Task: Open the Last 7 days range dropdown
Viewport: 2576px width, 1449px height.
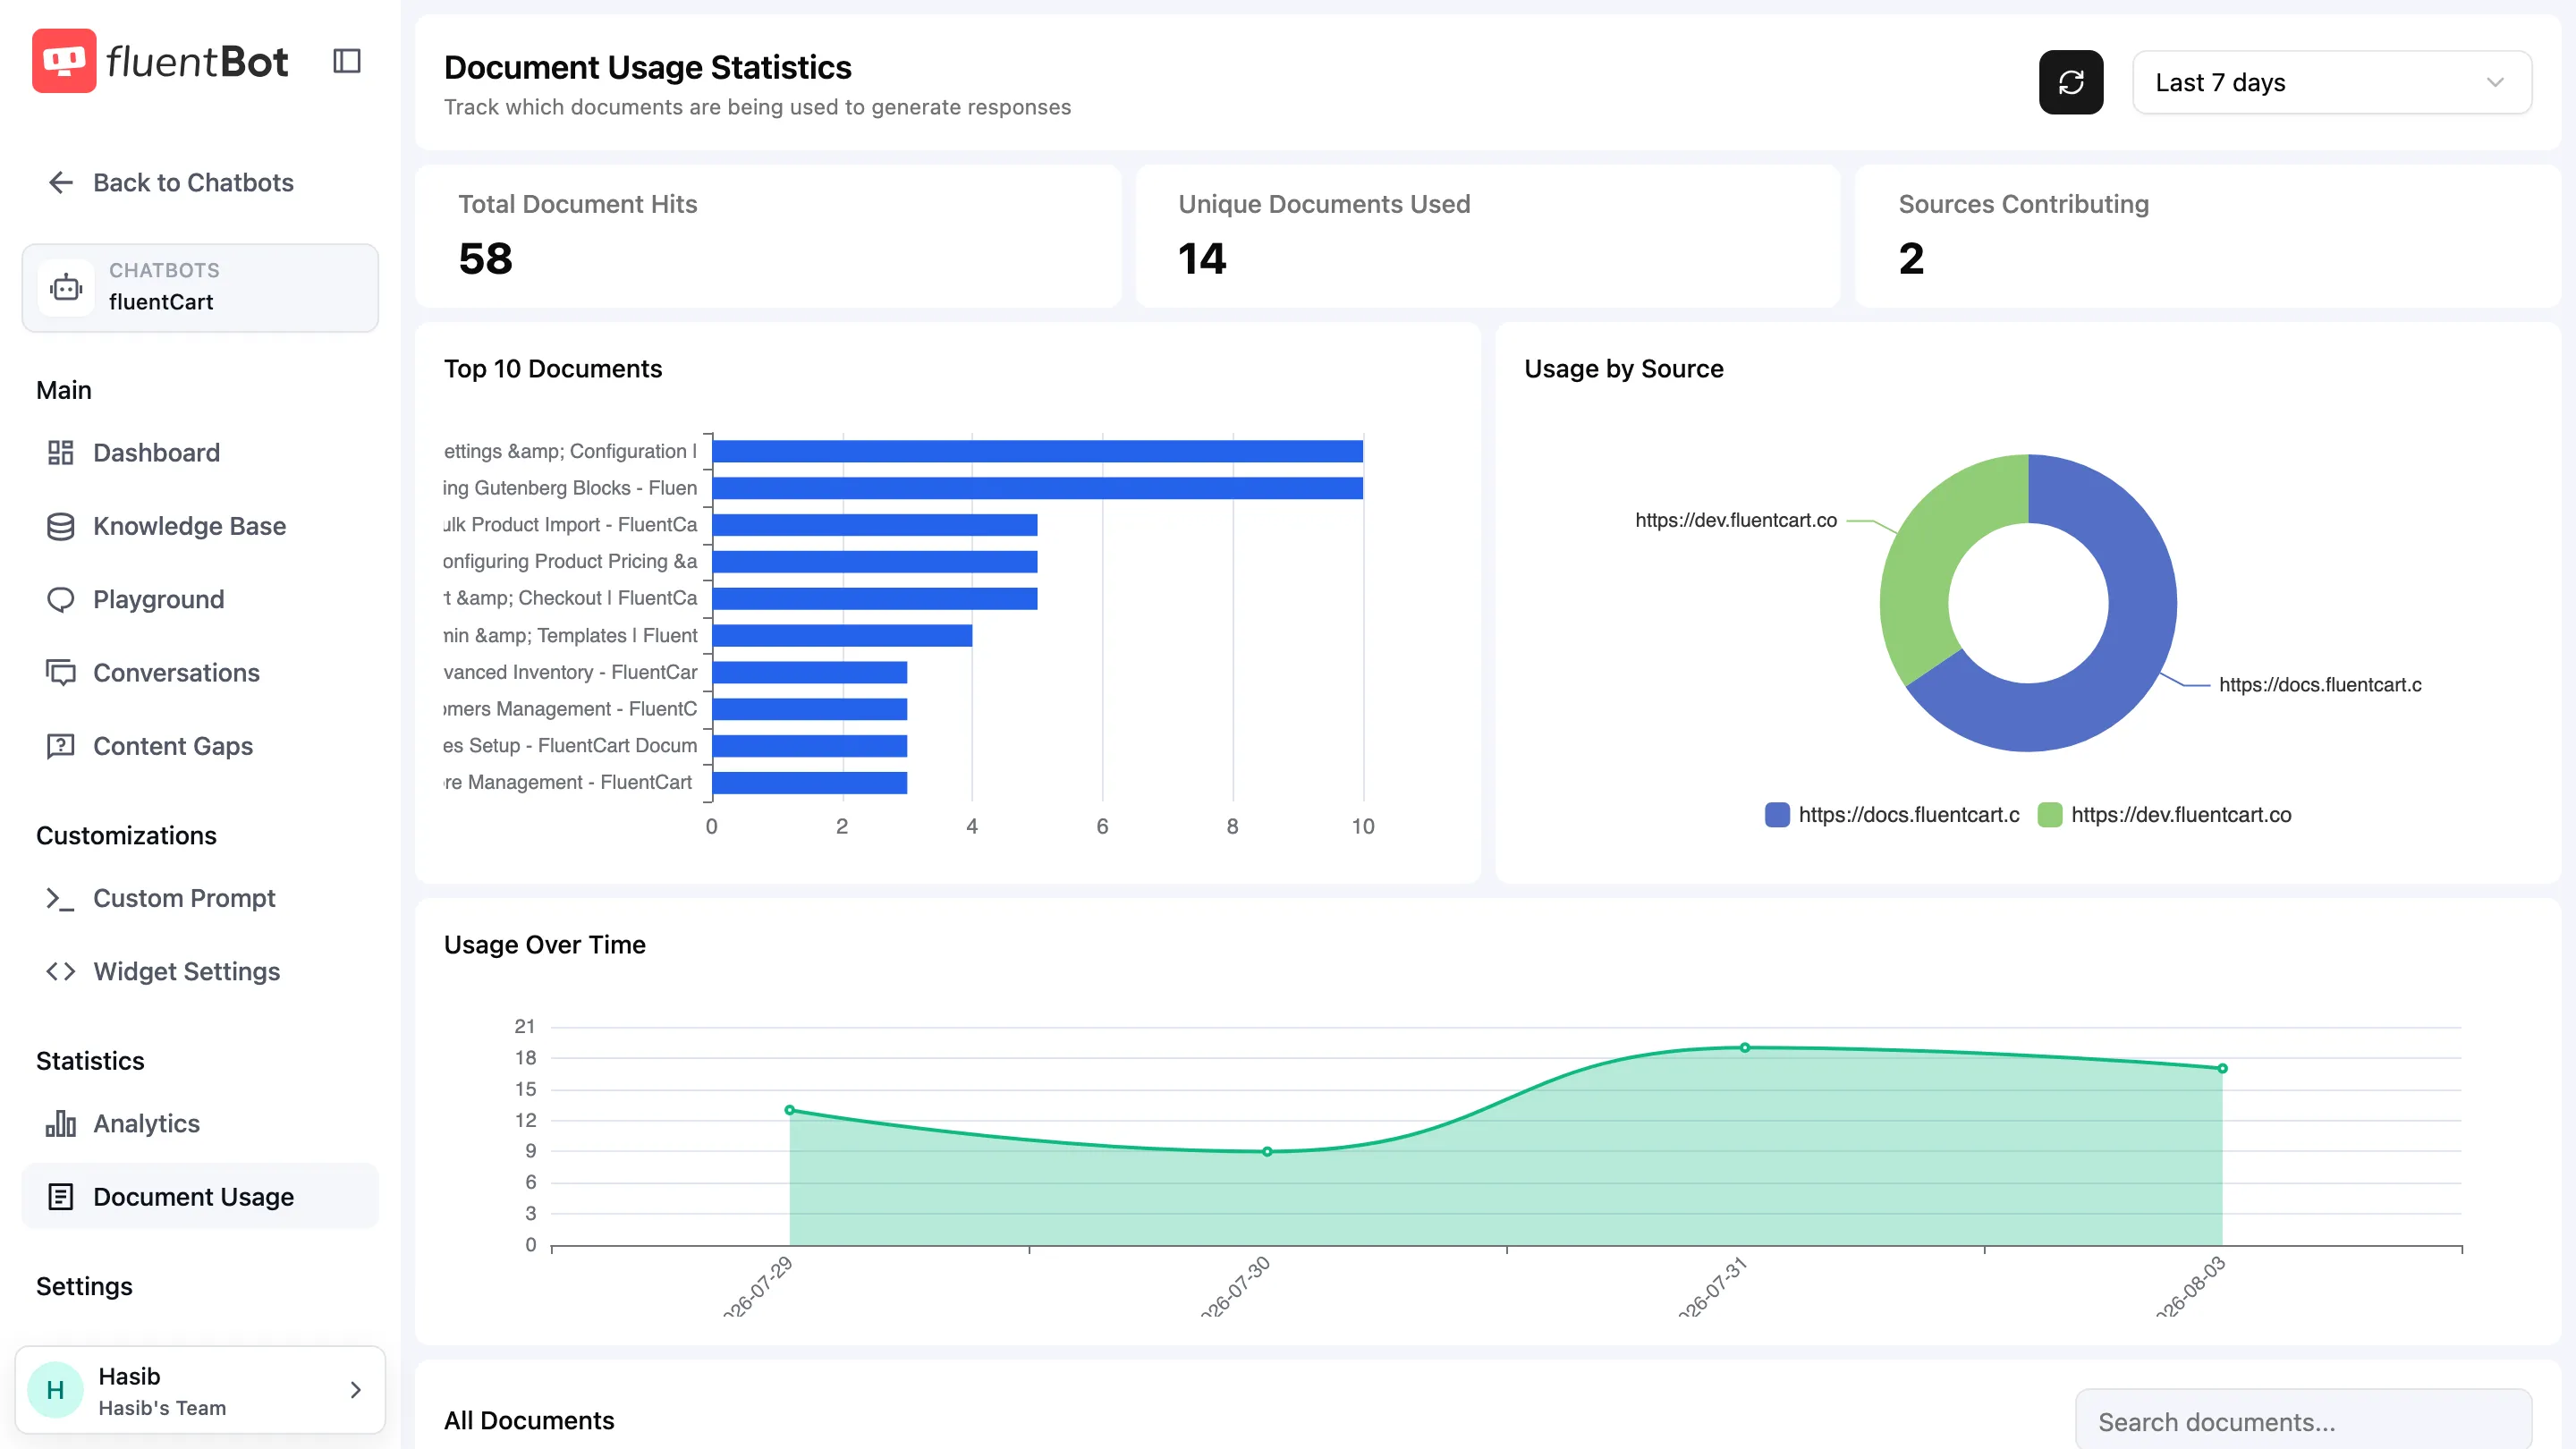Action: pos(2331,82)
